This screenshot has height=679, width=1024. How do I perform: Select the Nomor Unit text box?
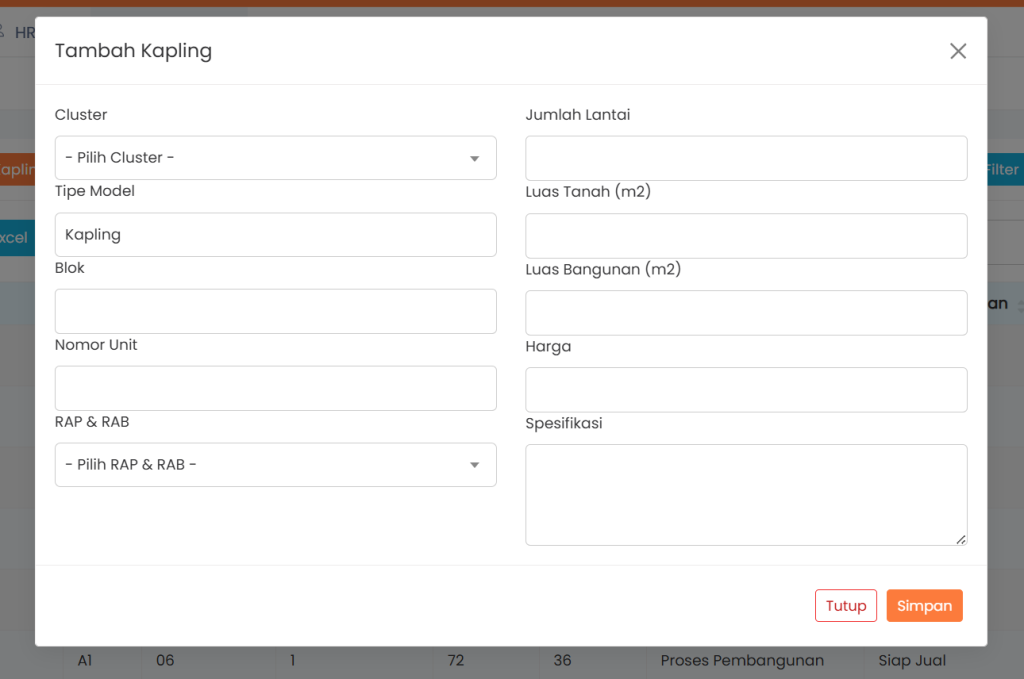point(275,388)
